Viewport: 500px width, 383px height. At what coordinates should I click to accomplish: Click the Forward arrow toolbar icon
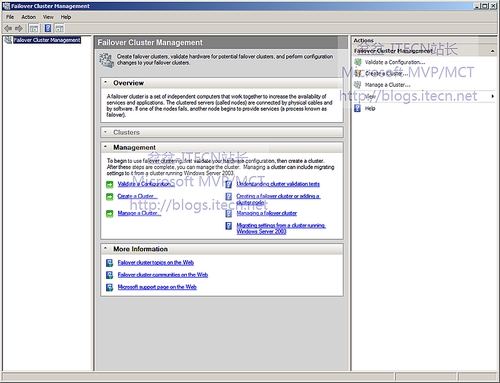click(x=19, y=29)
